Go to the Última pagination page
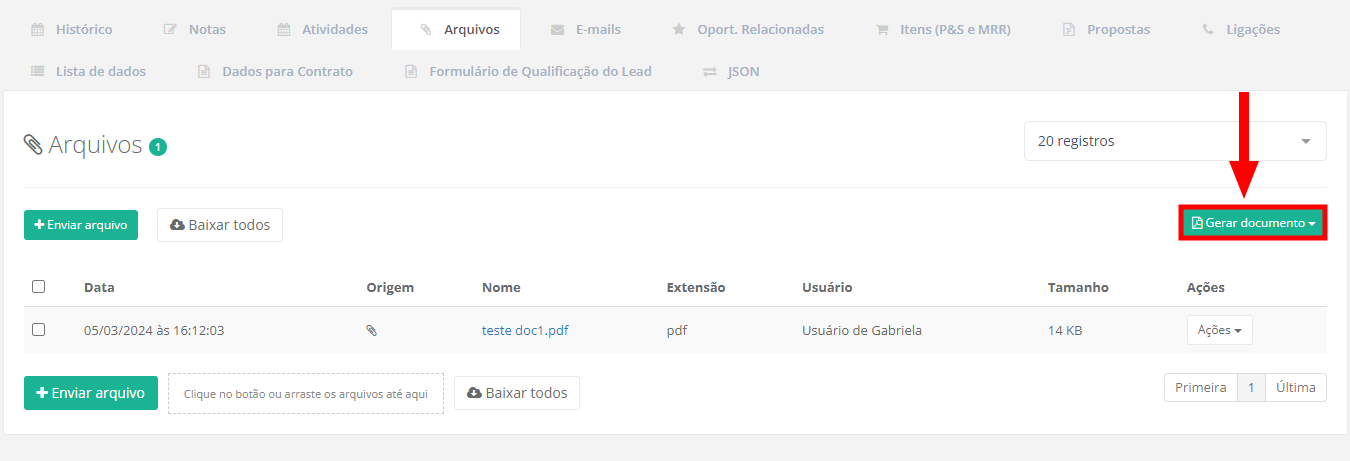This screenshot has width=1350, height=461. point(1296,388)
